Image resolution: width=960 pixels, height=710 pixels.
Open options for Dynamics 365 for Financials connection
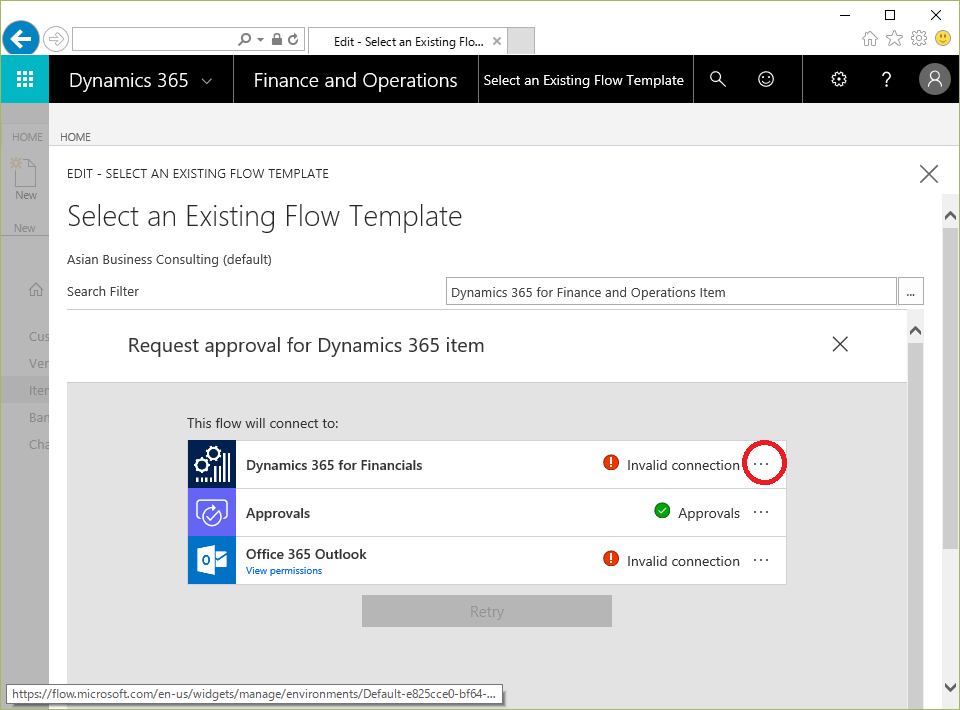point(762,464)
